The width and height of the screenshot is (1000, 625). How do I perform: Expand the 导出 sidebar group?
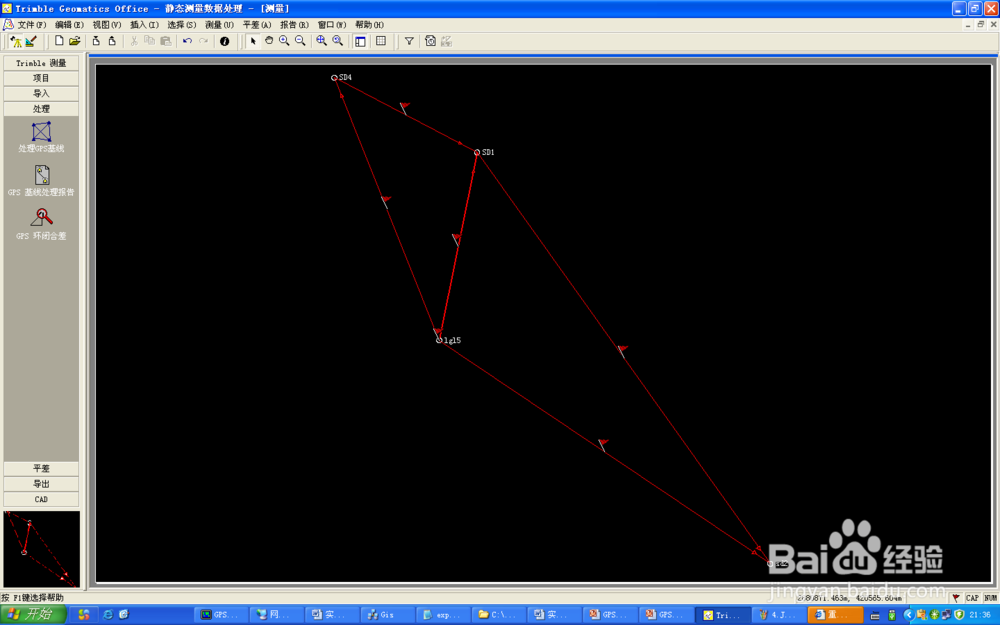[x=41, y=483]
